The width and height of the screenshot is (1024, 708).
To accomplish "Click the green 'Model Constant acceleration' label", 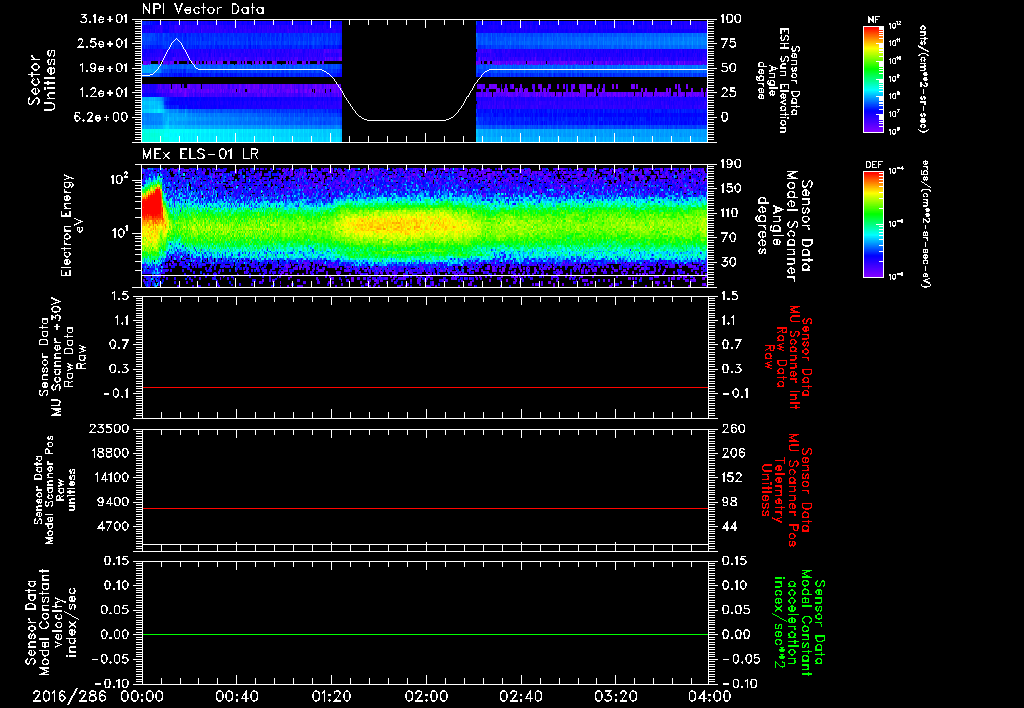I will click(799, 622).
